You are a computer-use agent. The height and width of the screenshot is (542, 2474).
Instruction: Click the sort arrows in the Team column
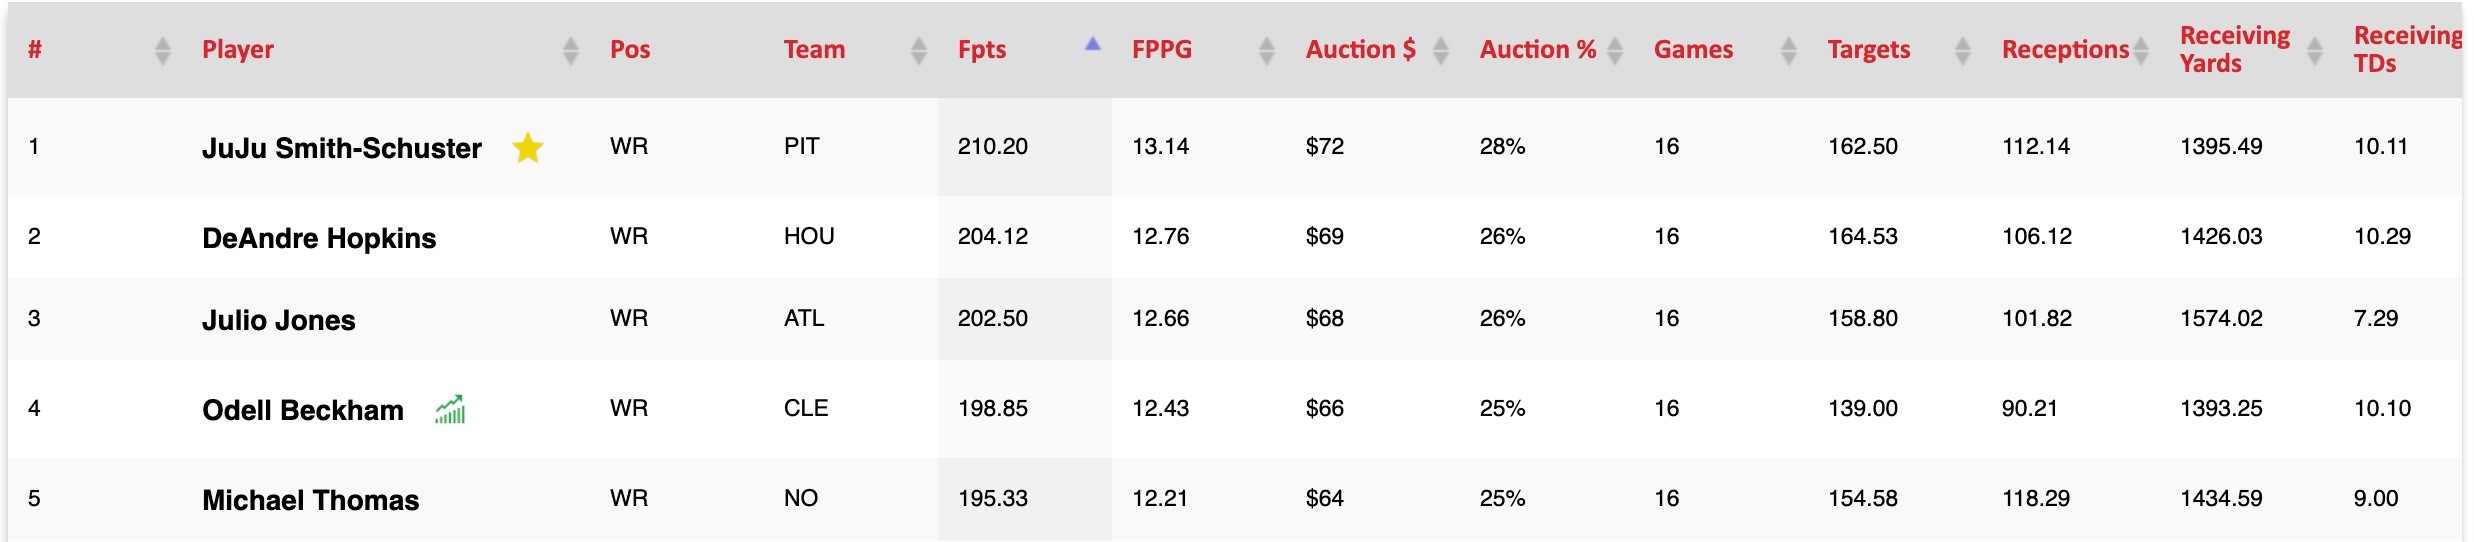919,50
